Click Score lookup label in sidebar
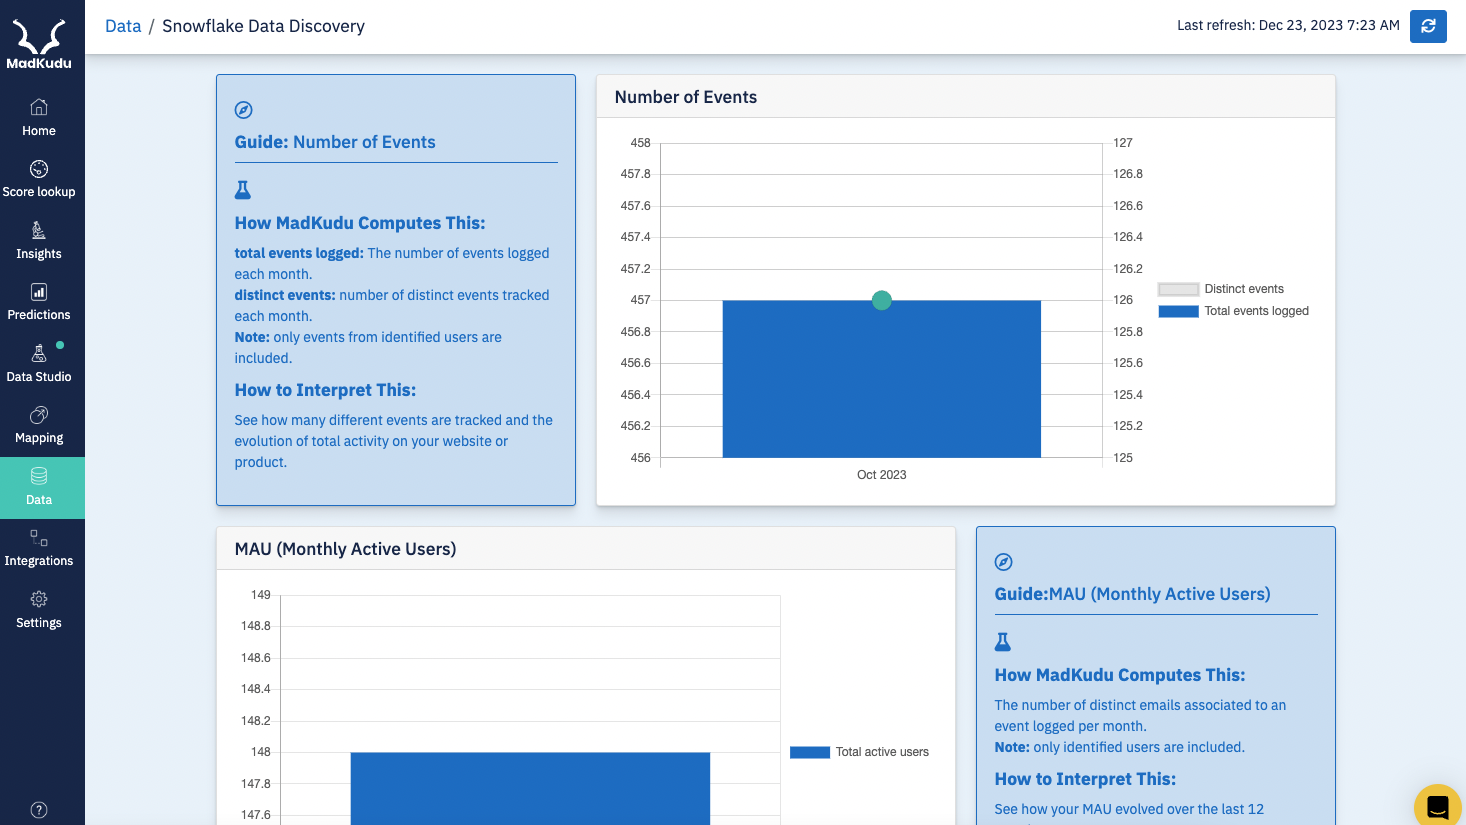The width and height of the screenshot is (1466, 825). (39, 192)
